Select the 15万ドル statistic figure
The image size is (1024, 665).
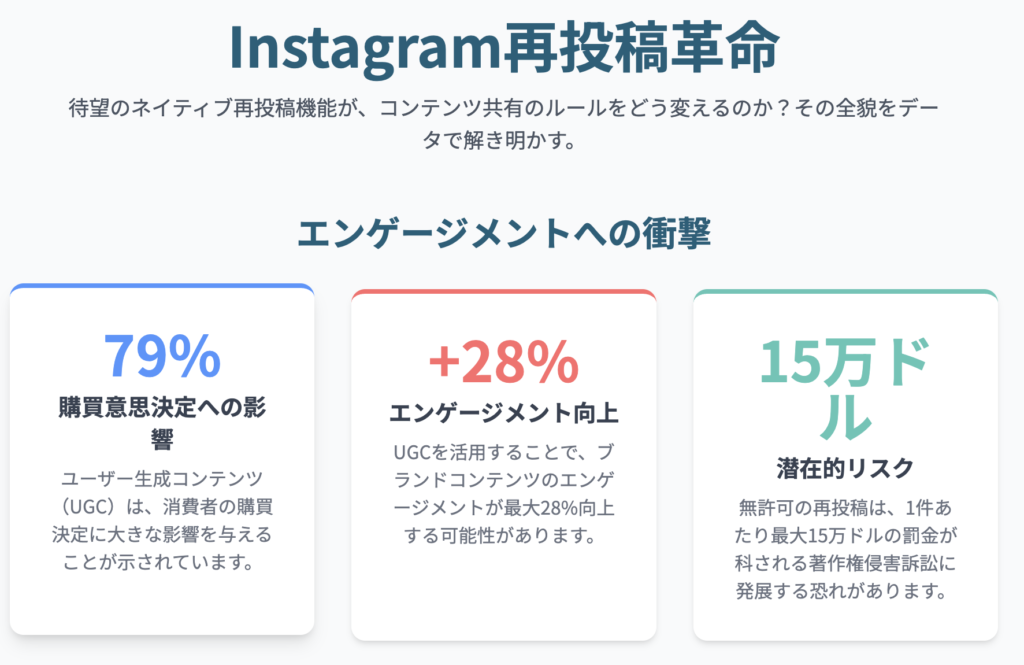point(845,389)
